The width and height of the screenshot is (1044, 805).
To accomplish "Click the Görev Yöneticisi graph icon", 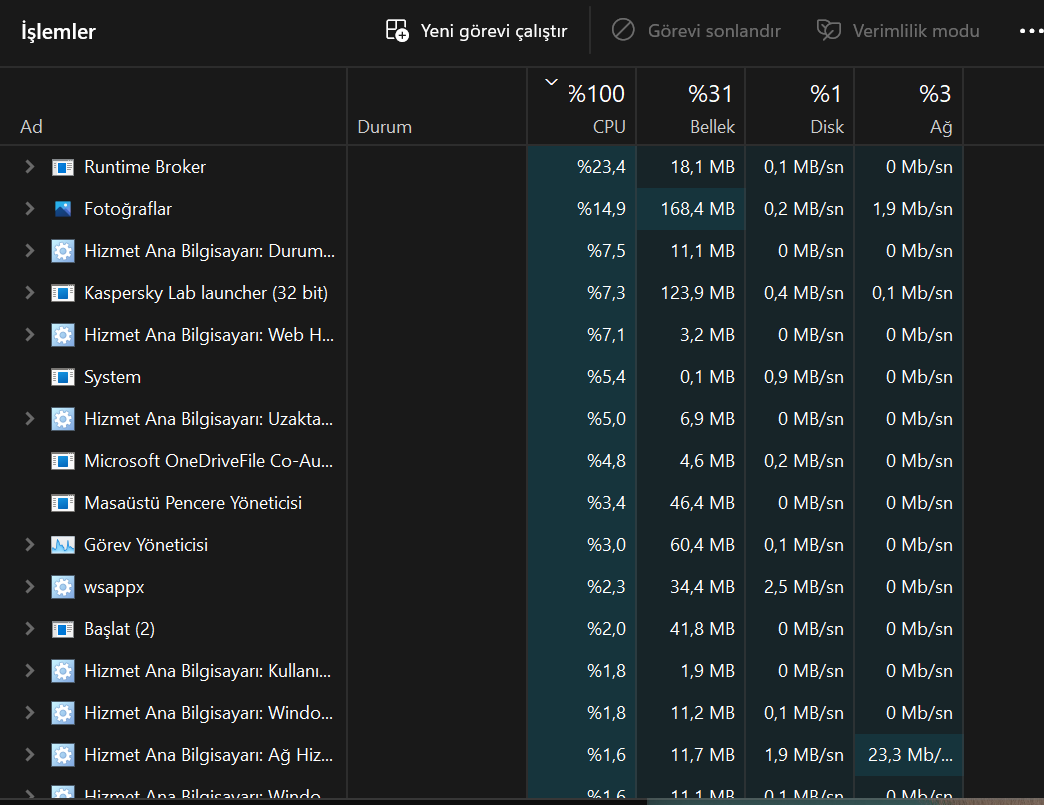I will pyautogui.click(x=63, y=545).
